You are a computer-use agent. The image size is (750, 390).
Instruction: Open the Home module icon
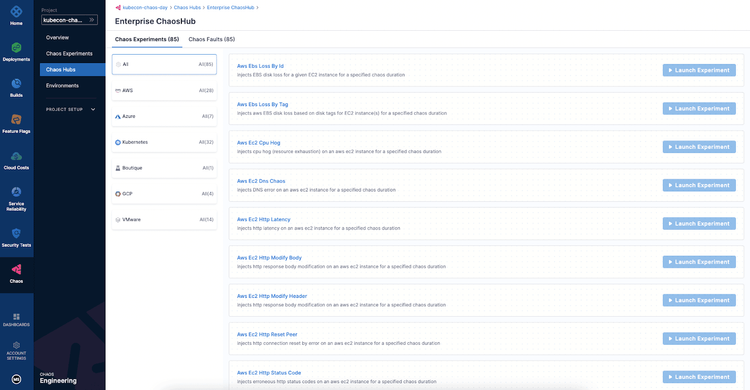tap(16, 11)
